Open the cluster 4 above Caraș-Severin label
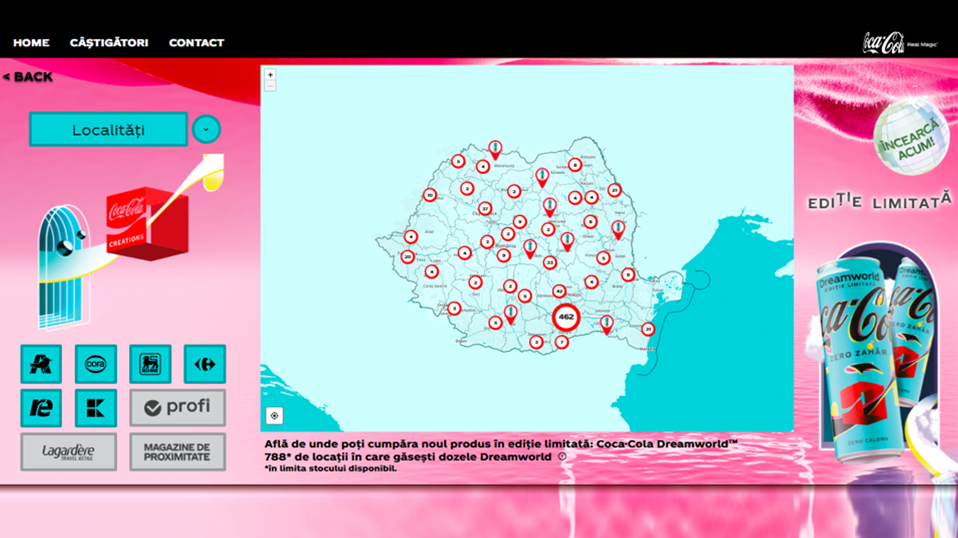The height and width of the screenshot is (538, 958). [x=431, y=272]
